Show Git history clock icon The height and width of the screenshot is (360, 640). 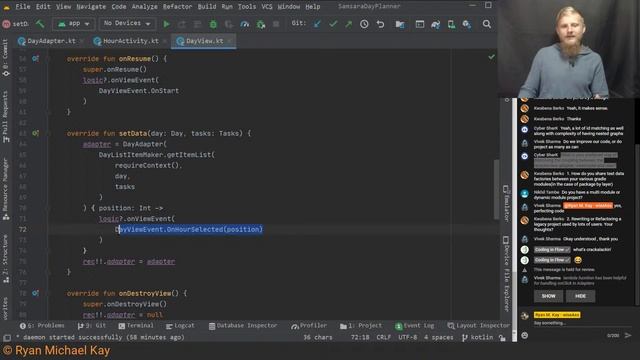(x=364, y=24)
